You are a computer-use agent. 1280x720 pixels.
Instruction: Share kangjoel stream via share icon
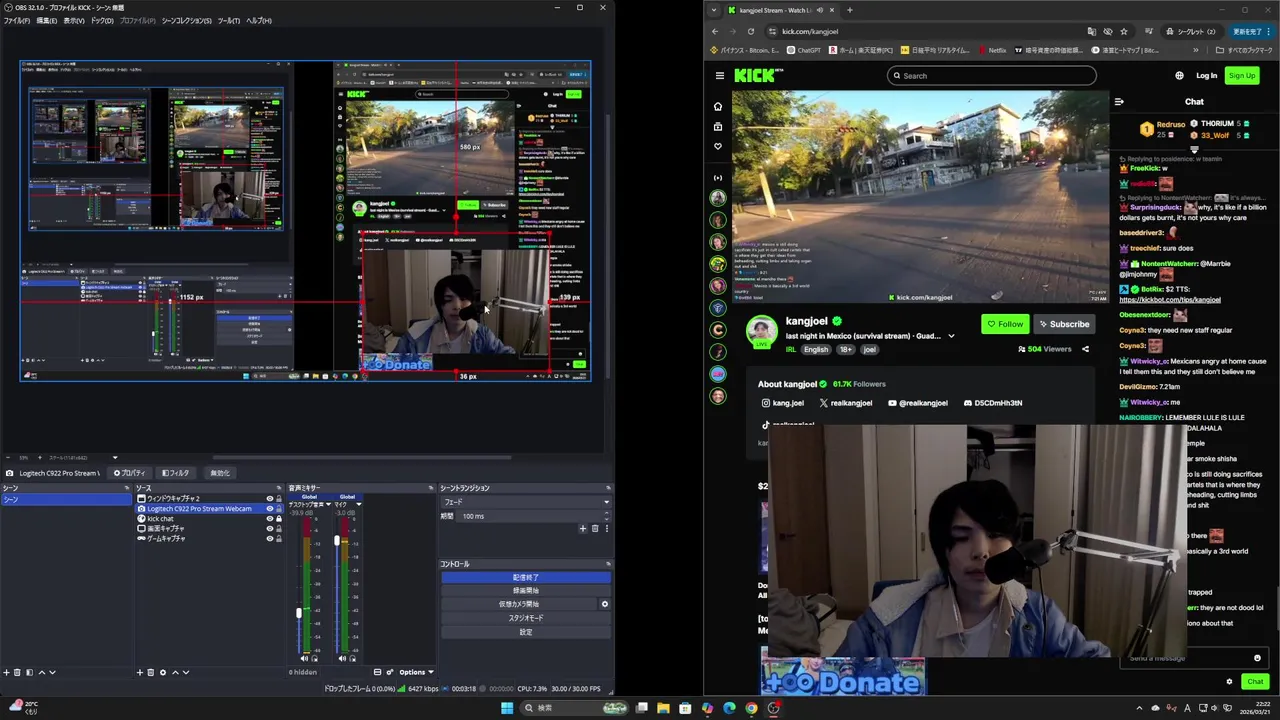pyautogui.click(x=1085, y=349)
